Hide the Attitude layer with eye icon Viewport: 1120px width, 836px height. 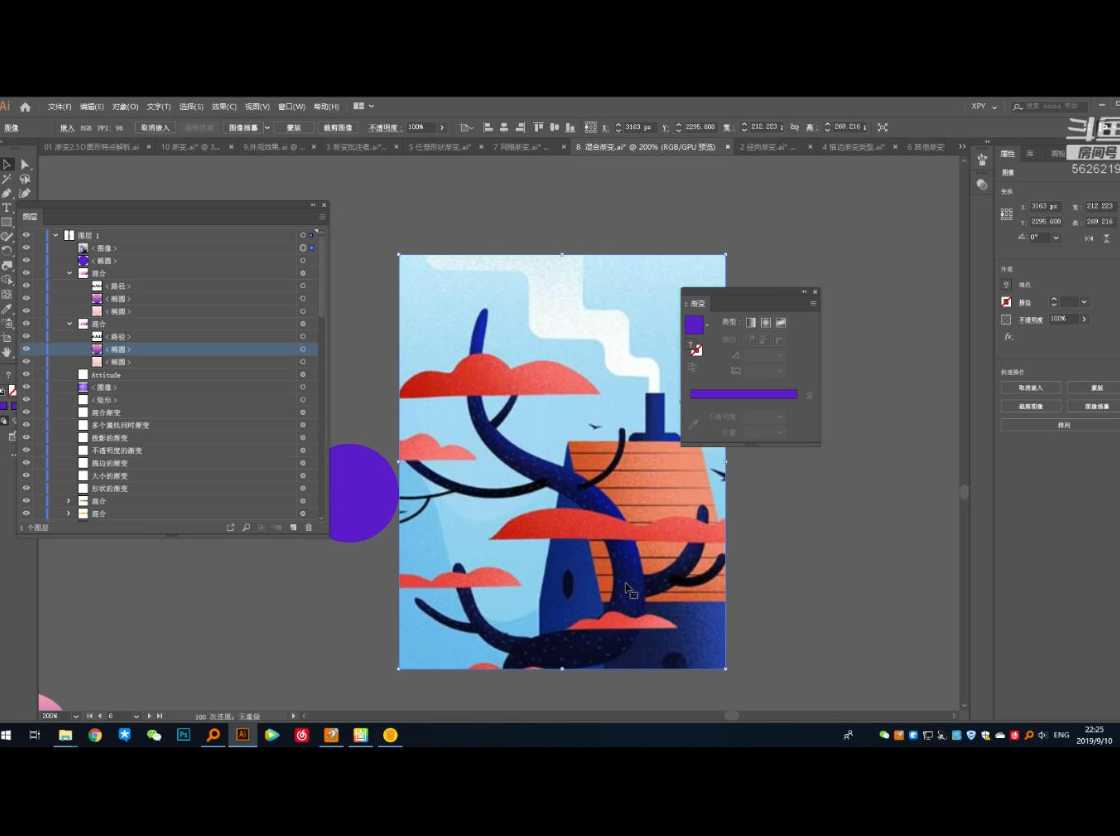(26, 375)
